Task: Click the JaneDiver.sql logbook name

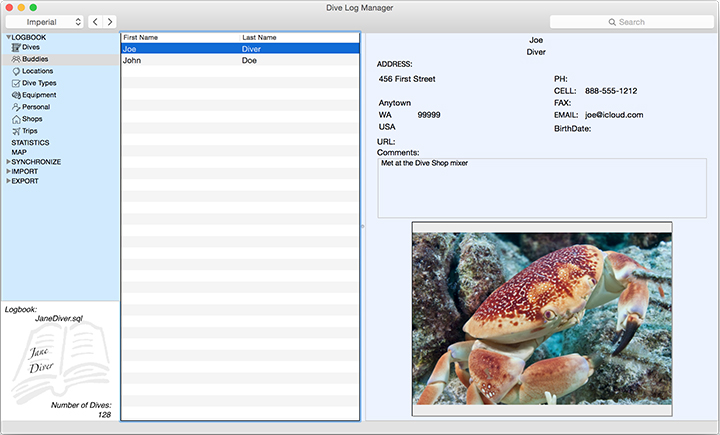Action: (59, 318)
